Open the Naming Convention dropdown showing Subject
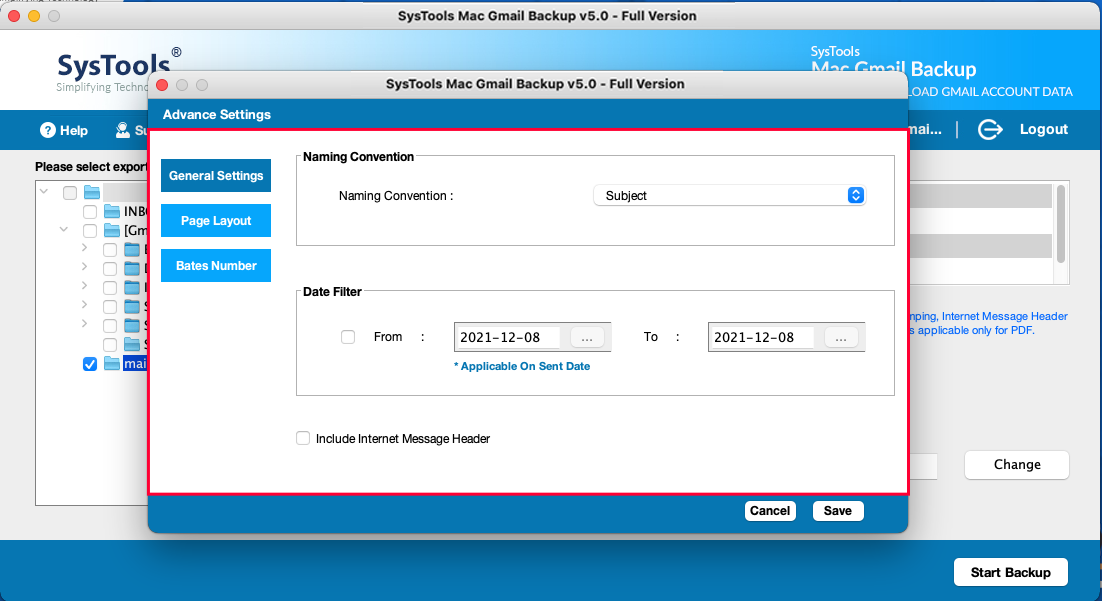Viewport: 1102px width, 601px height. point(730,195)
